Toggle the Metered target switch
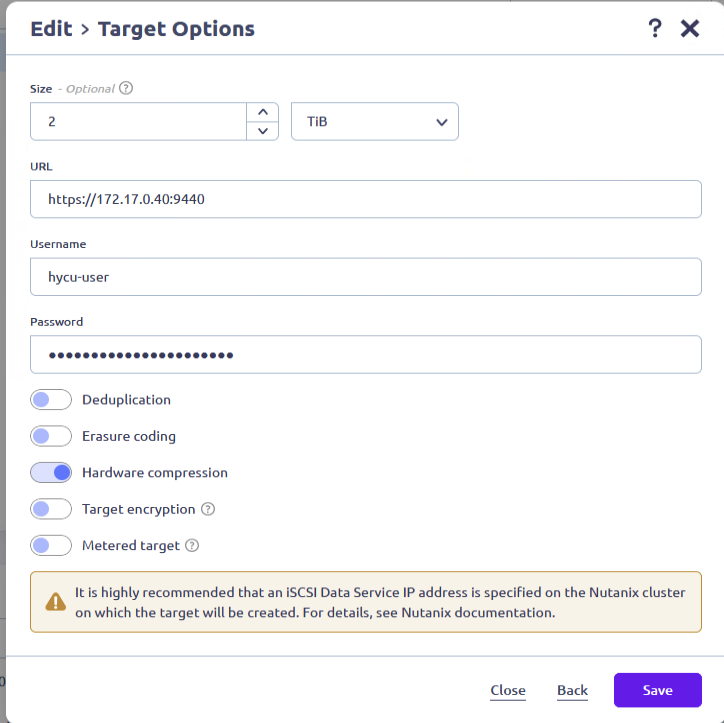 click(51, 546)
